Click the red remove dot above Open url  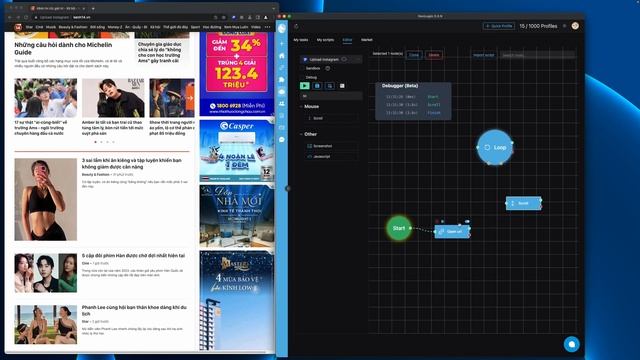pos(437,221)
